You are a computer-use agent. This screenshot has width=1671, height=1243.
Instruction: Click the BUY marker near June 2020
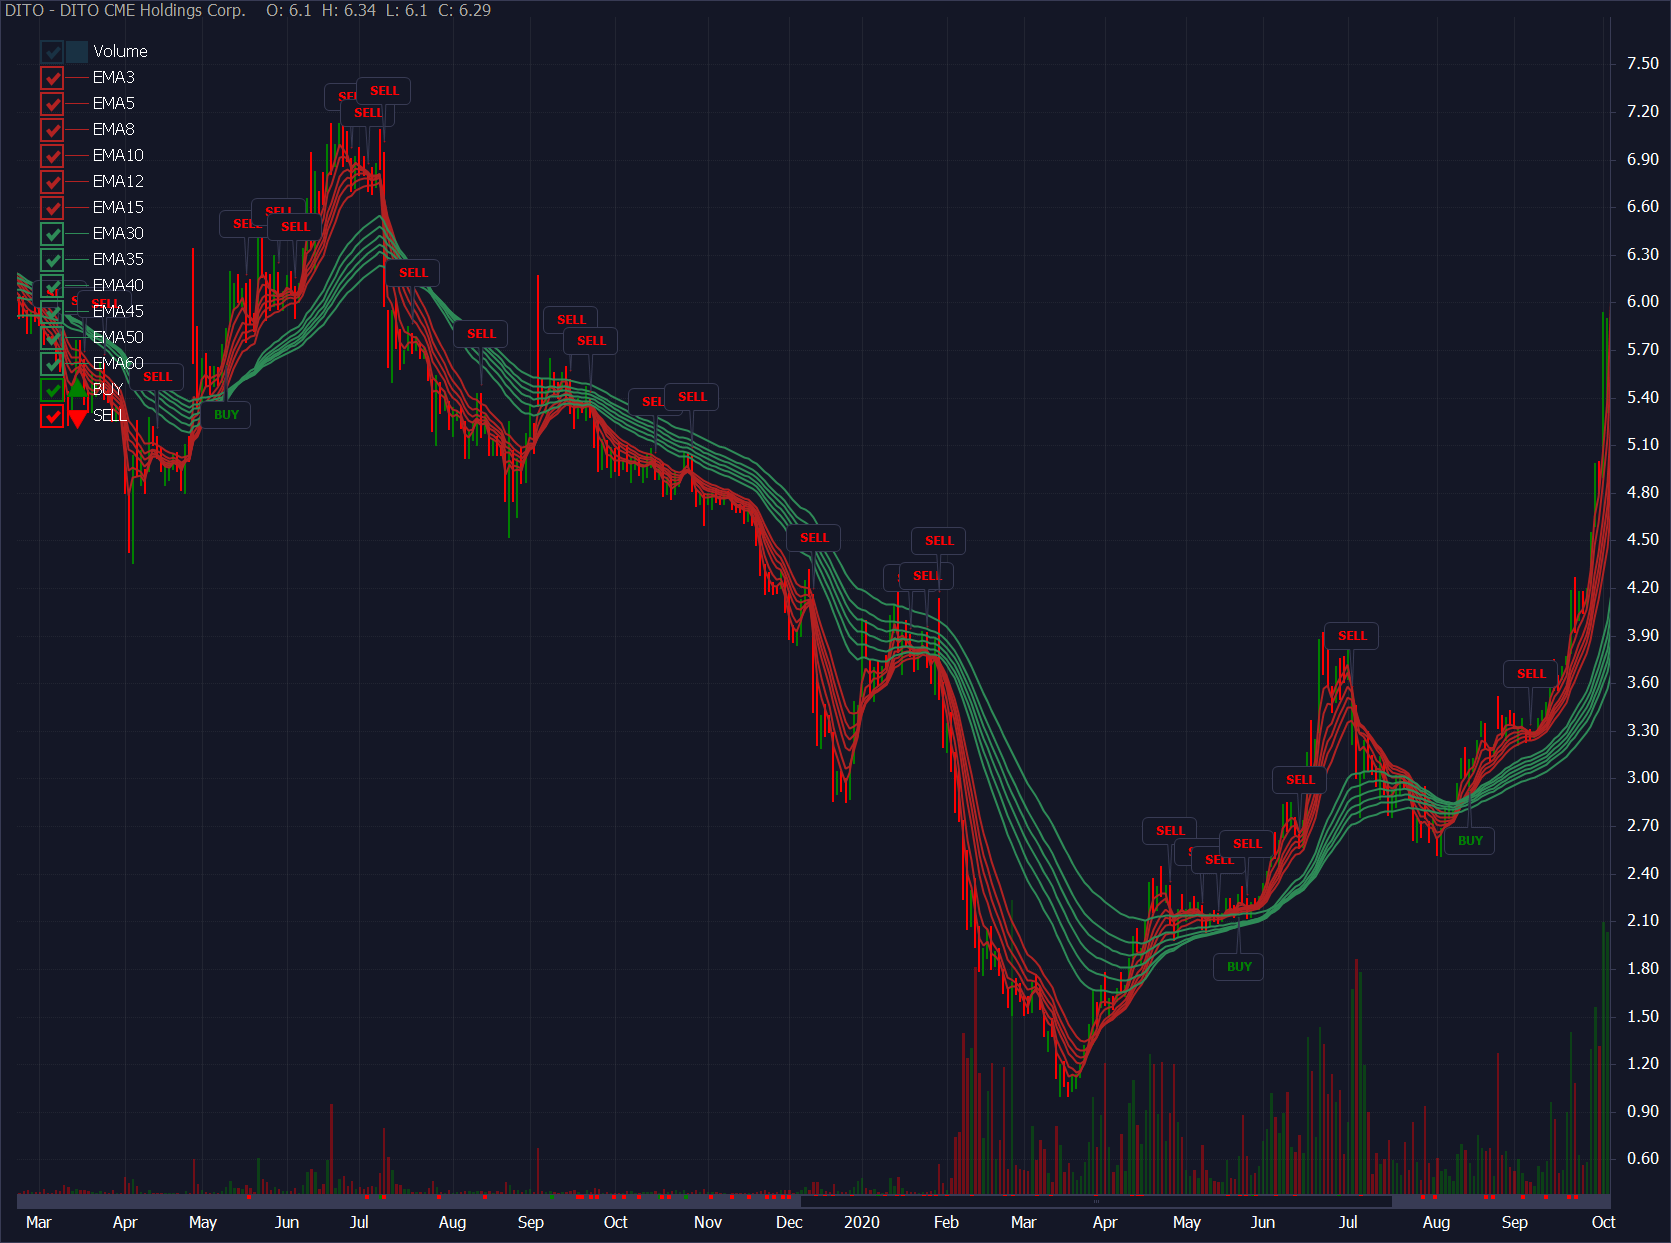(1239, 967)
